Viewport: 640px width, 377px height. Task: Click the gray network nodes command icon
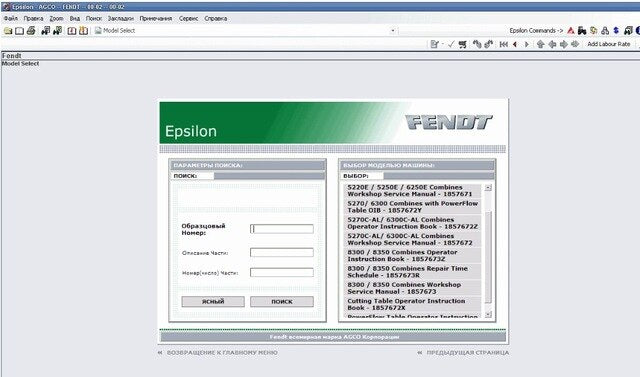605,31
